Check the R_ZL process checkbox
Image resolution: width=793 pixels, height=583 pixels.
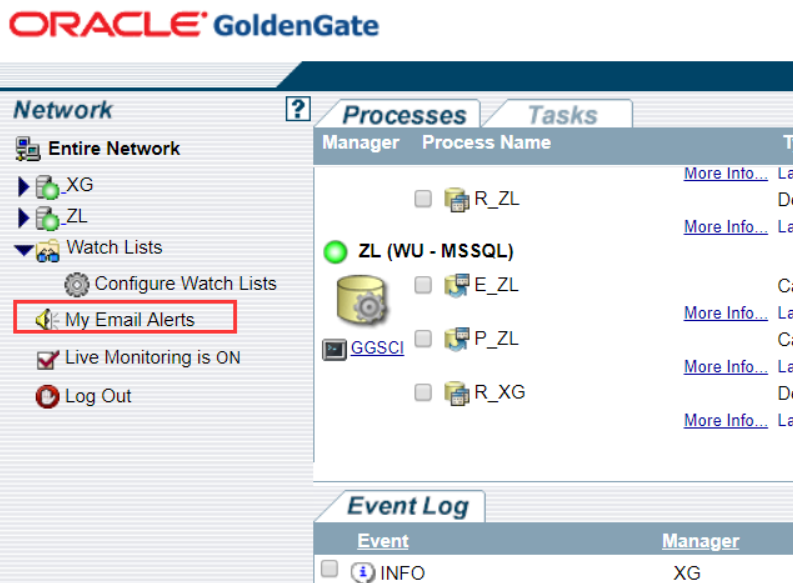[423, 199]
